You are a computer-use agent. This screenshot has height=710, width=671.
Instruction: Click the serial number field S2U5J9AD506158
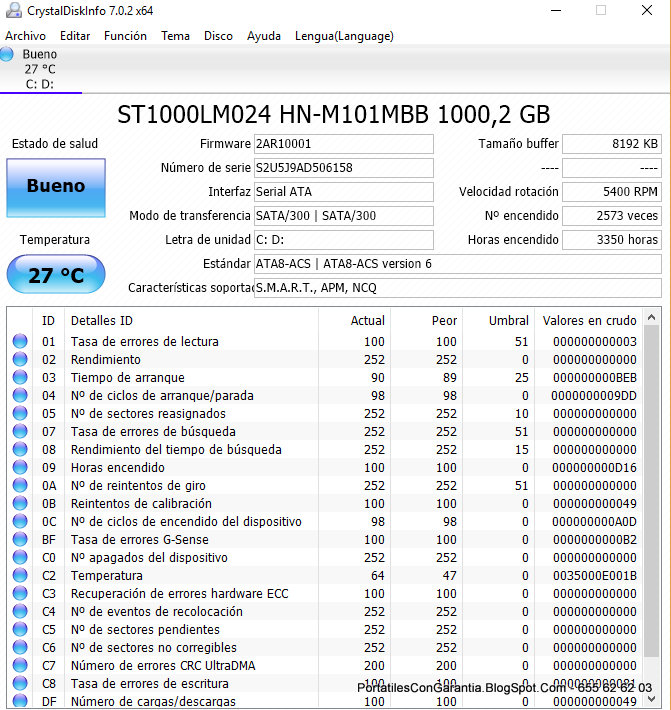(344, 168)
